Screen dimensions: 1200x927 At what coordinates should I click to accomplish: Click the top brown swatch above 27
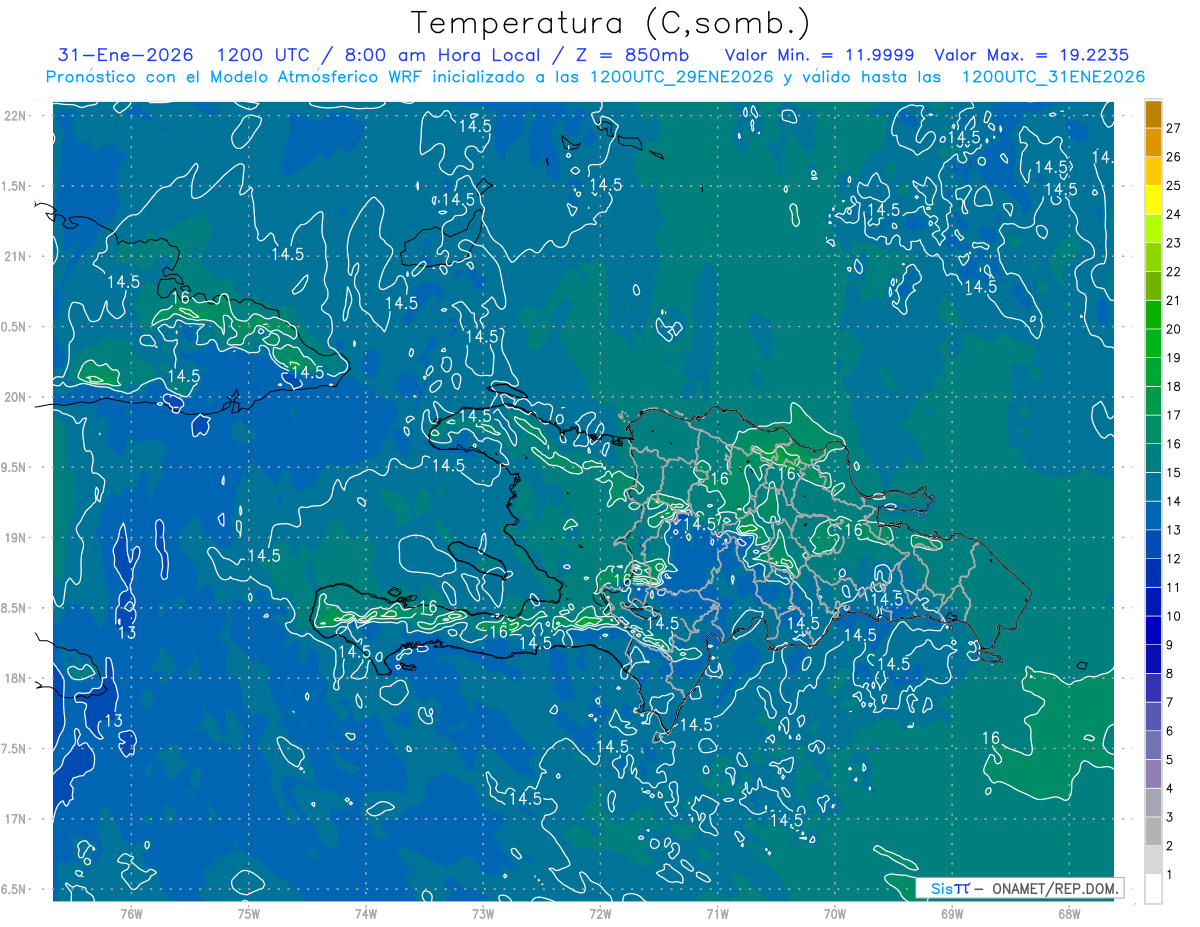click(1153, 114)
